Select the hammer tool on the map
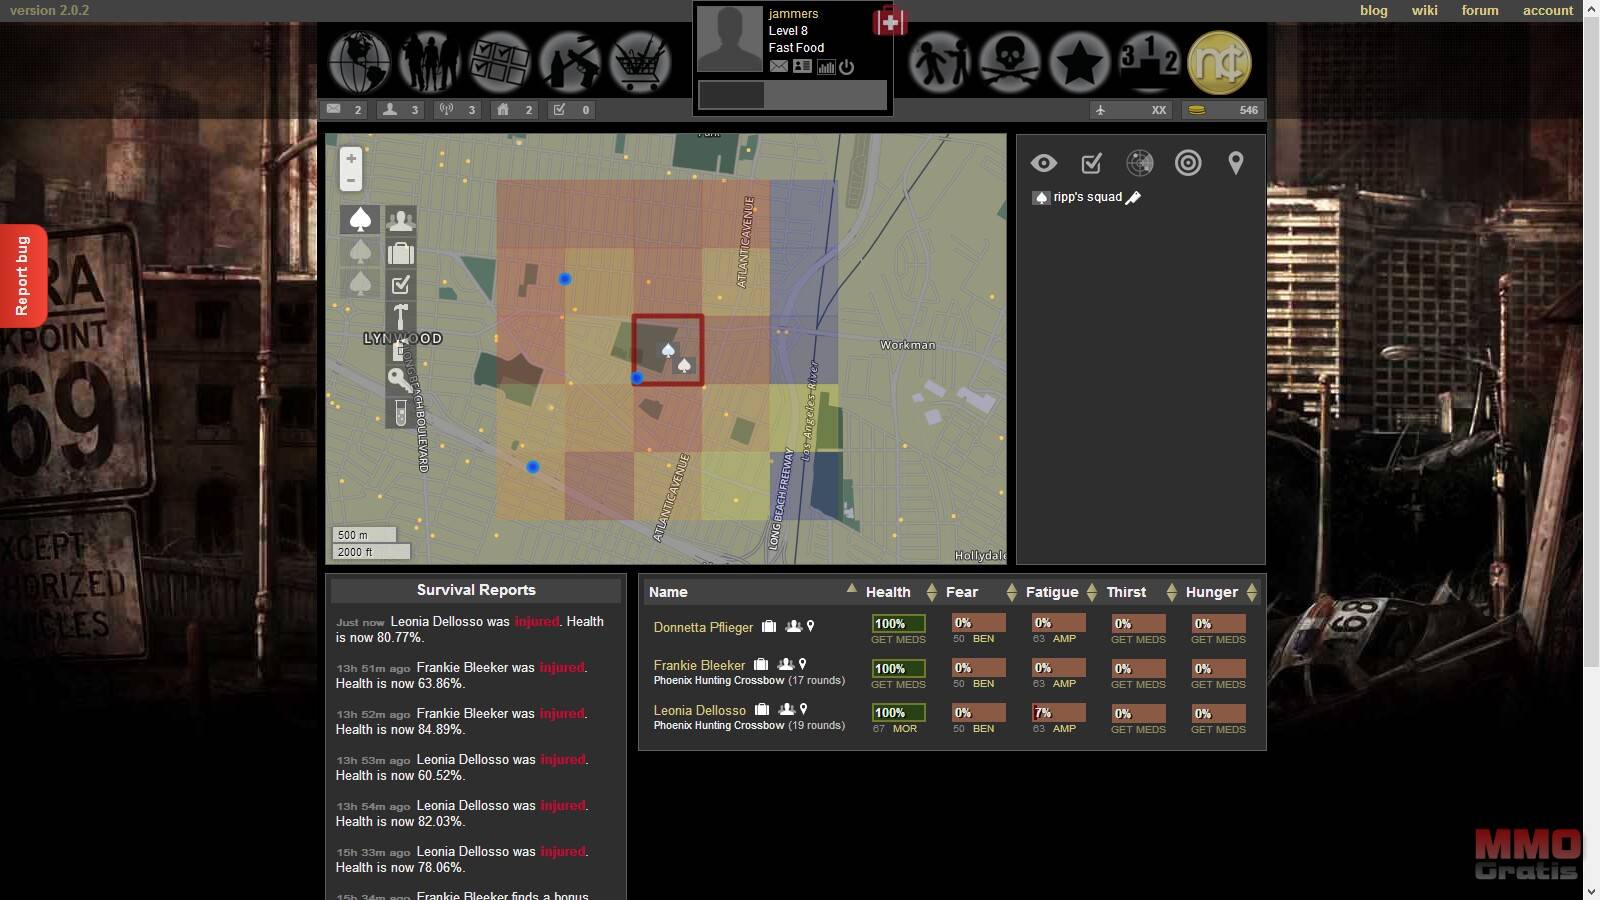 point(400,317)
